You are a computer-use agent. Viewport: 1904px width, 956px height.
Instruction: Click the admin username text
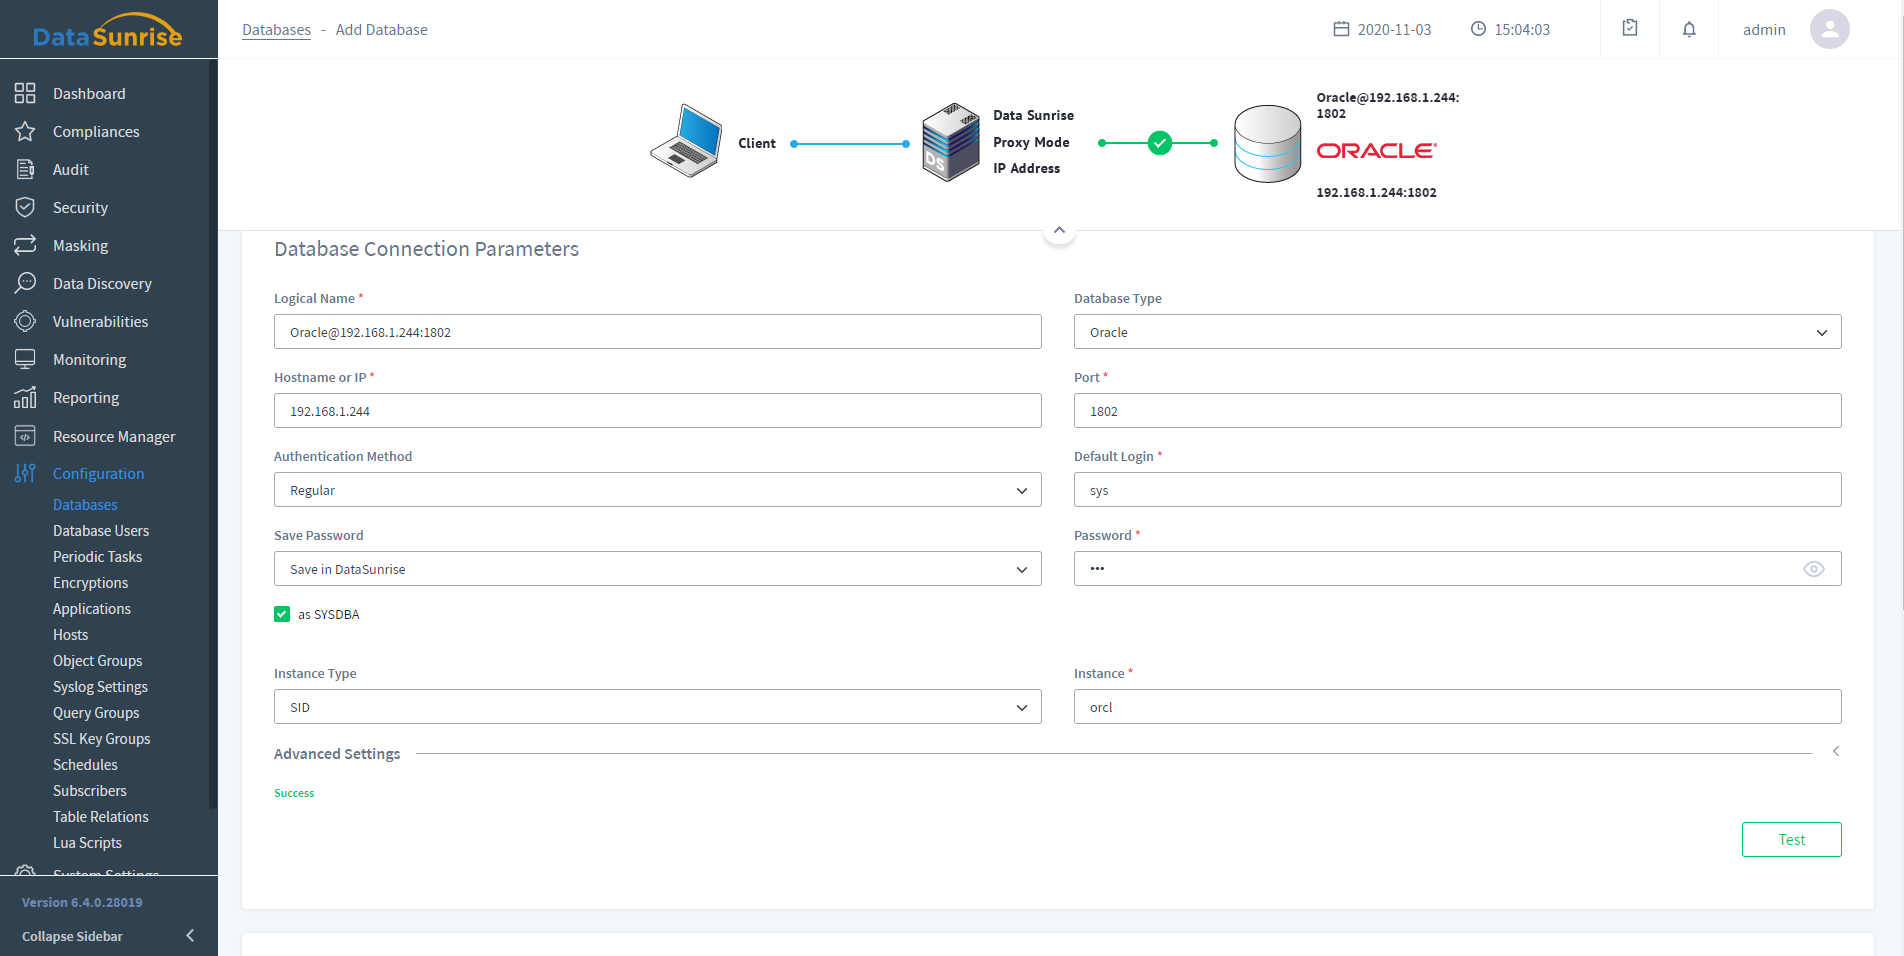point(1764,30)
